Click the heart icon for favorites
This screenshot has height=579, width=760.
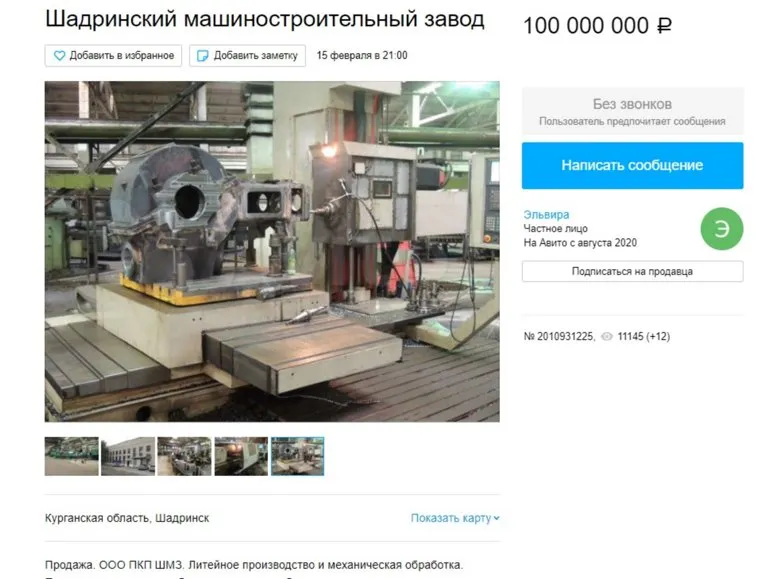59,56
